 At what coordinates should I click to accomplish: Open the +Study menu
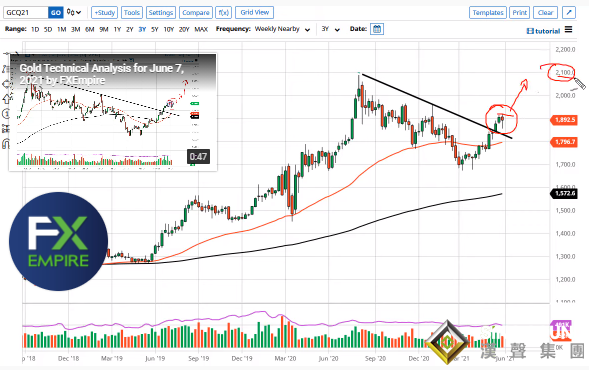tap(104, 12)
